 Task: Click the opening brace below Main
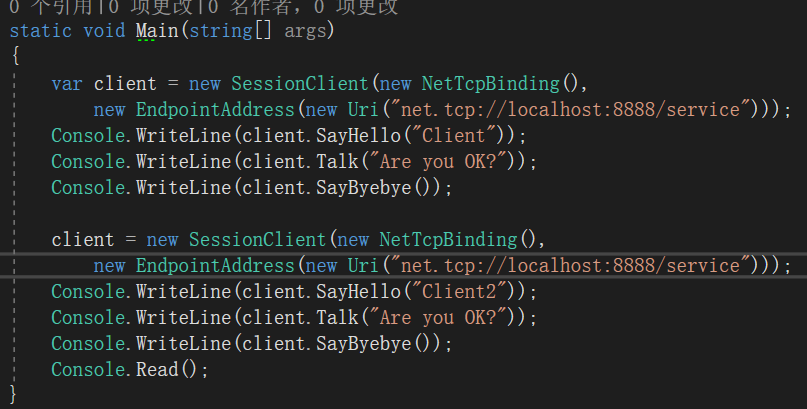(15, 56)
